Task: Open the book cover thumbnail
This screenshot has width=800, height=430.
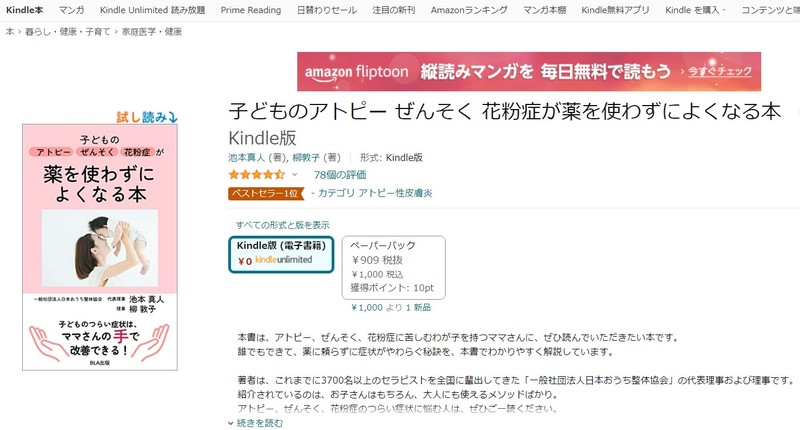Action: [100, 247]
